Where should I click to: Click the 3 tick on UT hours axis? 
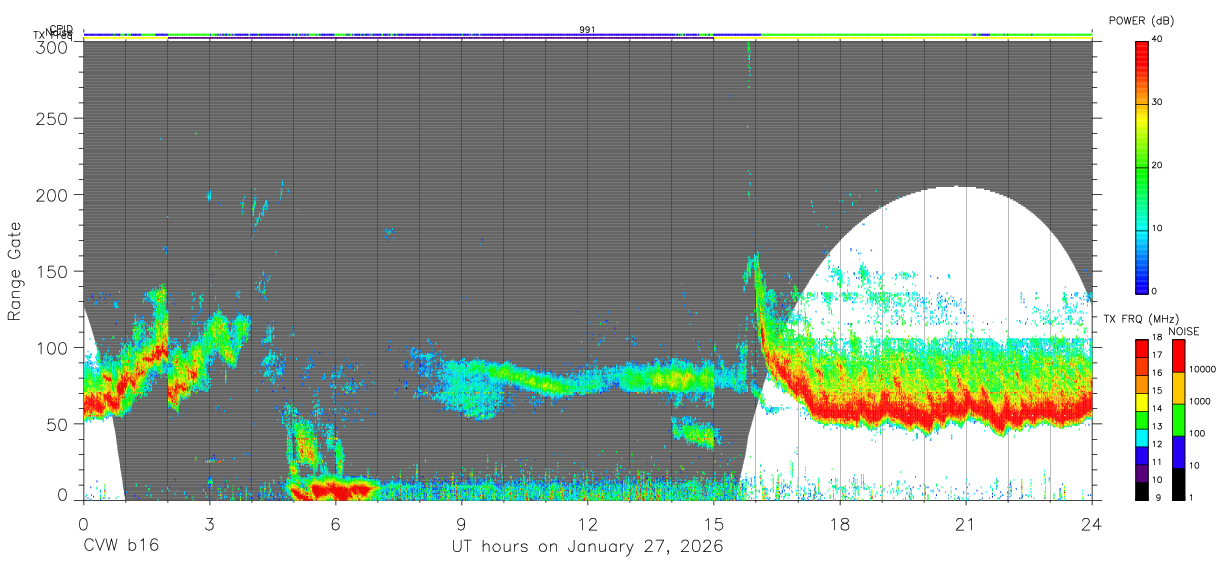209,523
